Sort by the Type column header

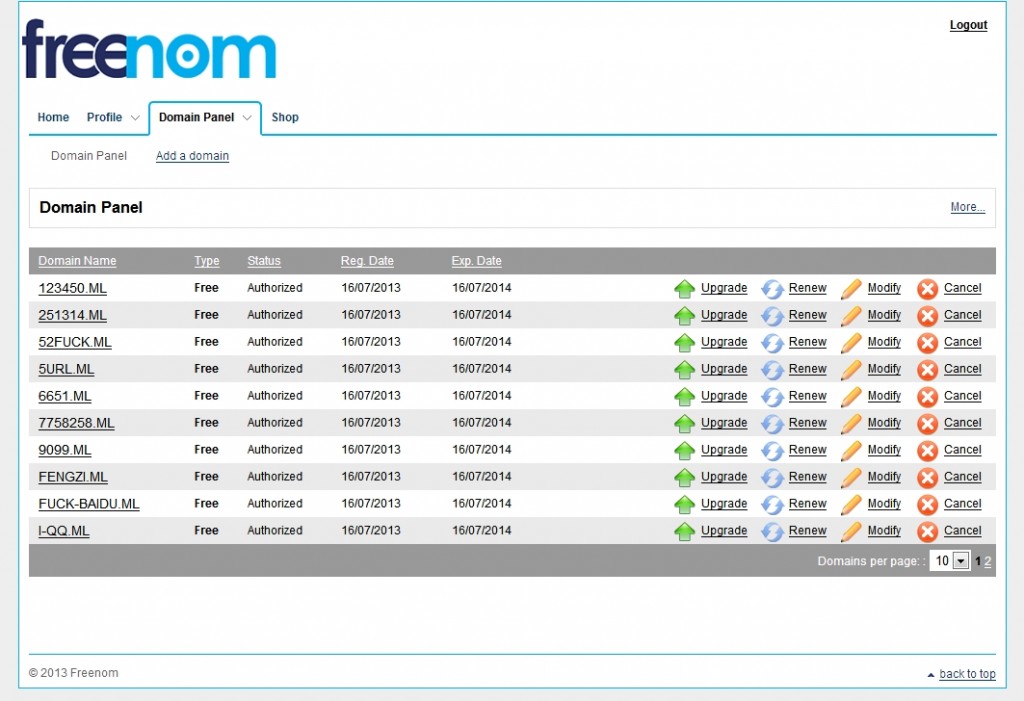click(206, 261)
